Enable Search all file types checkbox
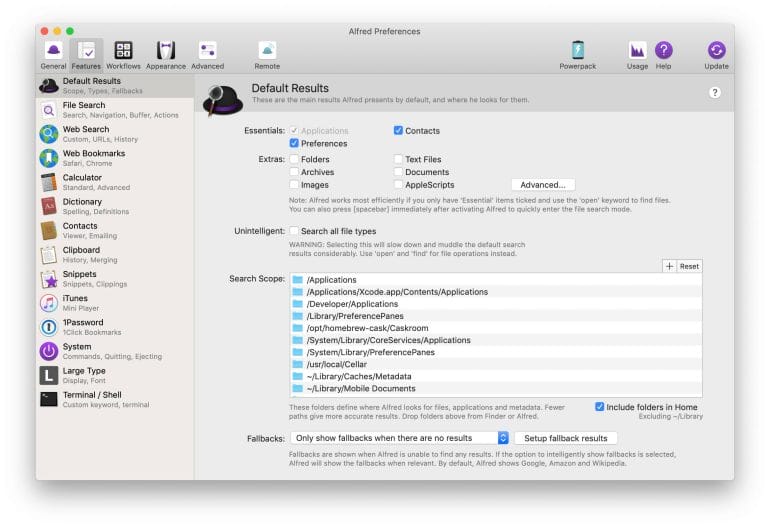Image resolution: width=770 pixels, height=527 pixels. tap(294, 230)
